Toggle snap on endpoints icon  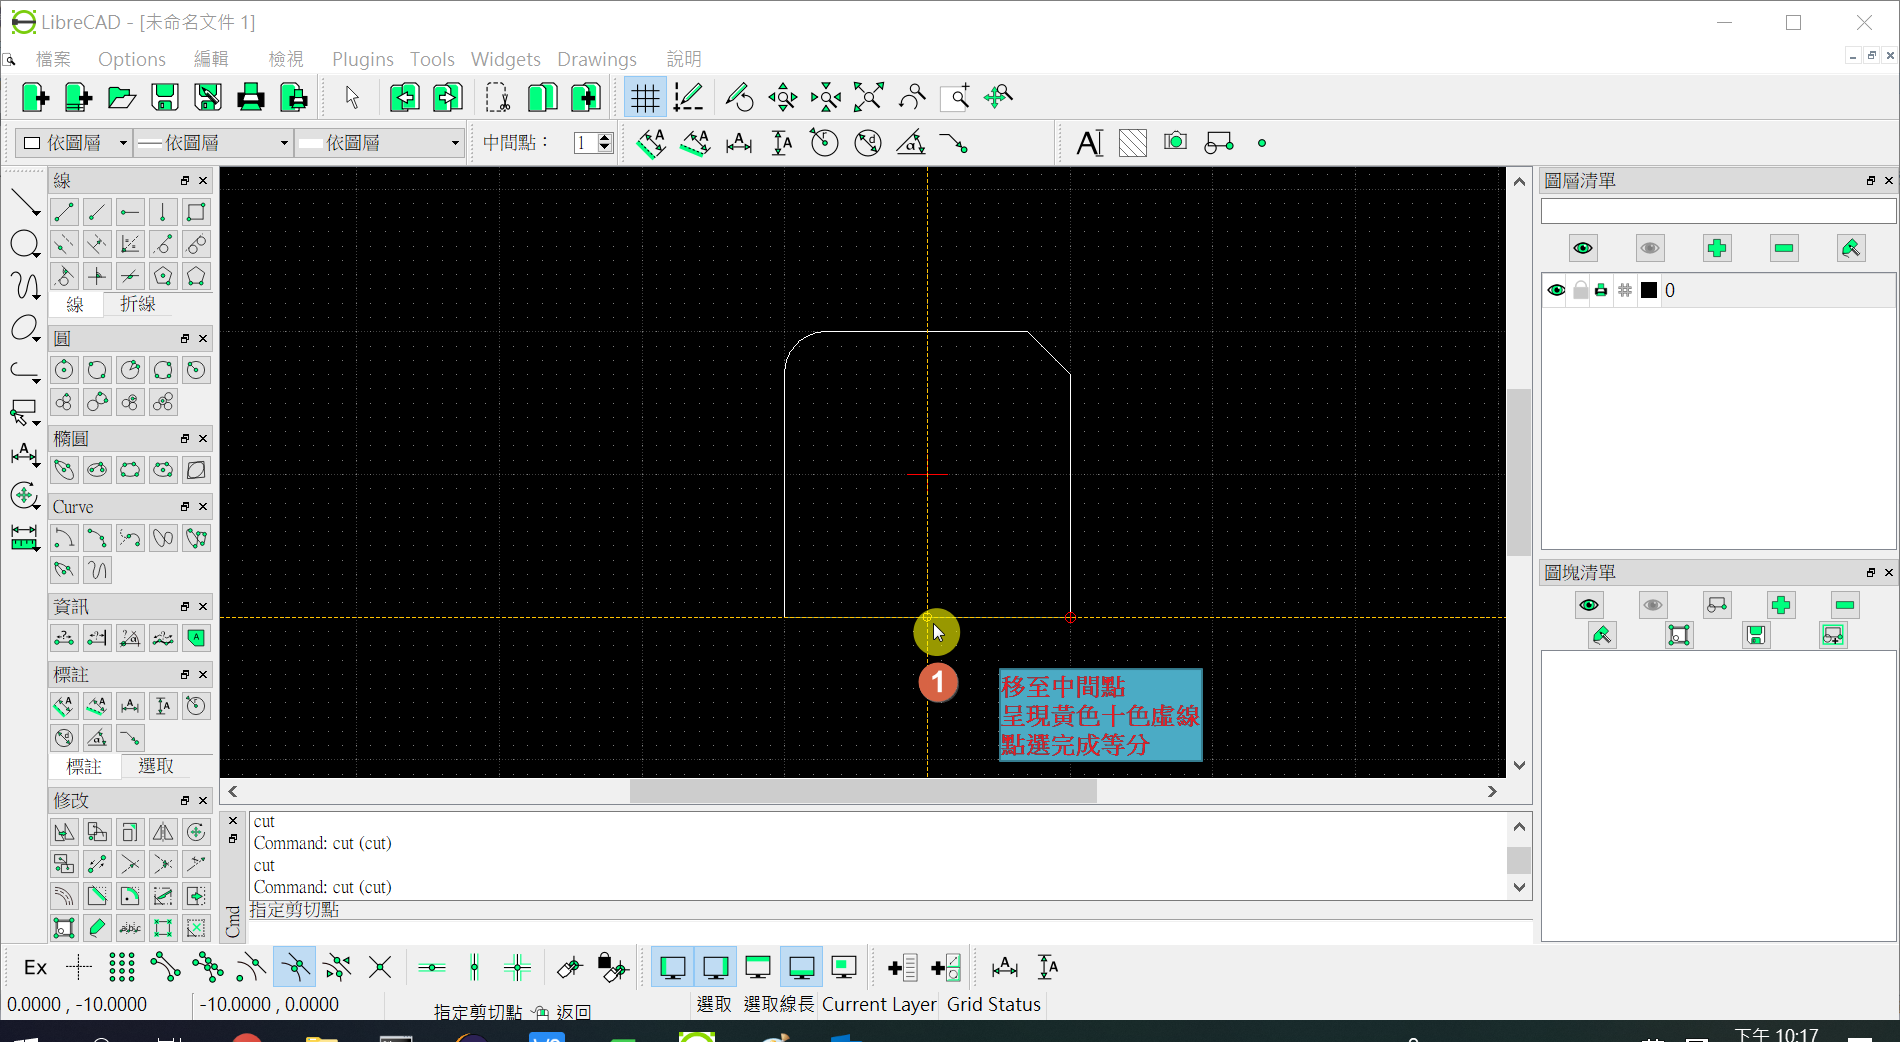point(165,967)
